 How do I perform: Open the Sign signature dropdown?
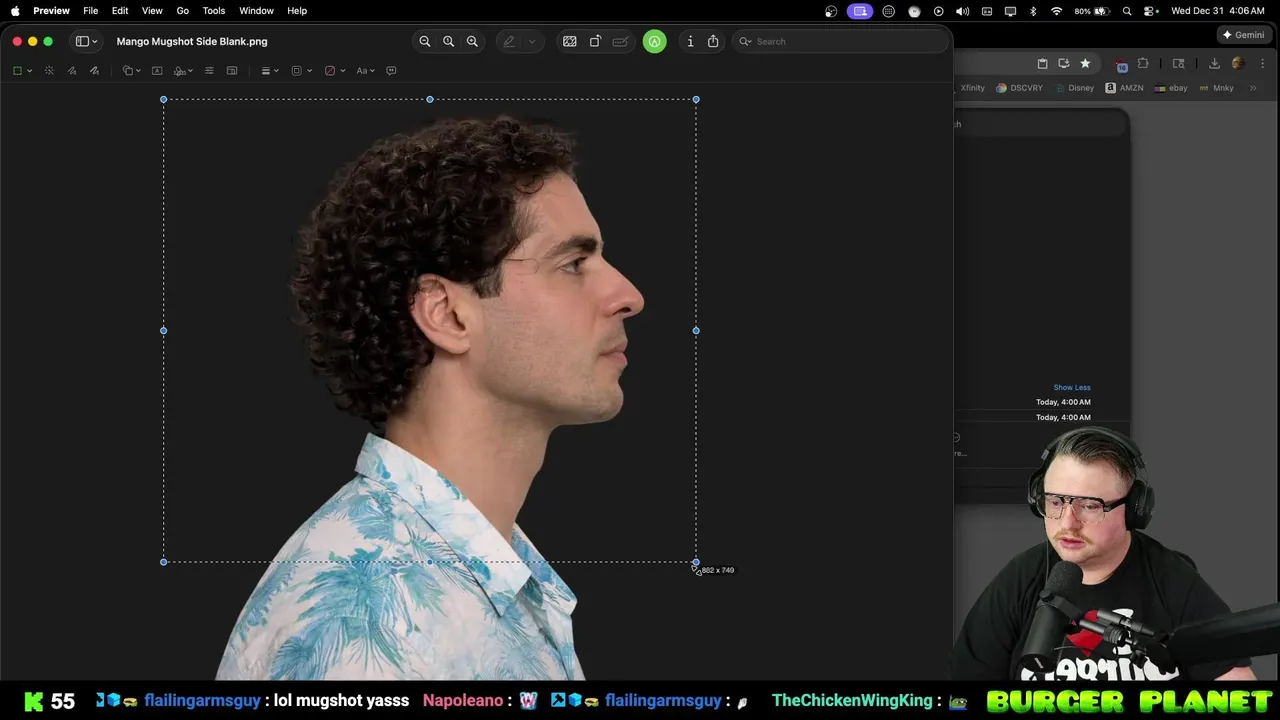click(x=183, y=71)
